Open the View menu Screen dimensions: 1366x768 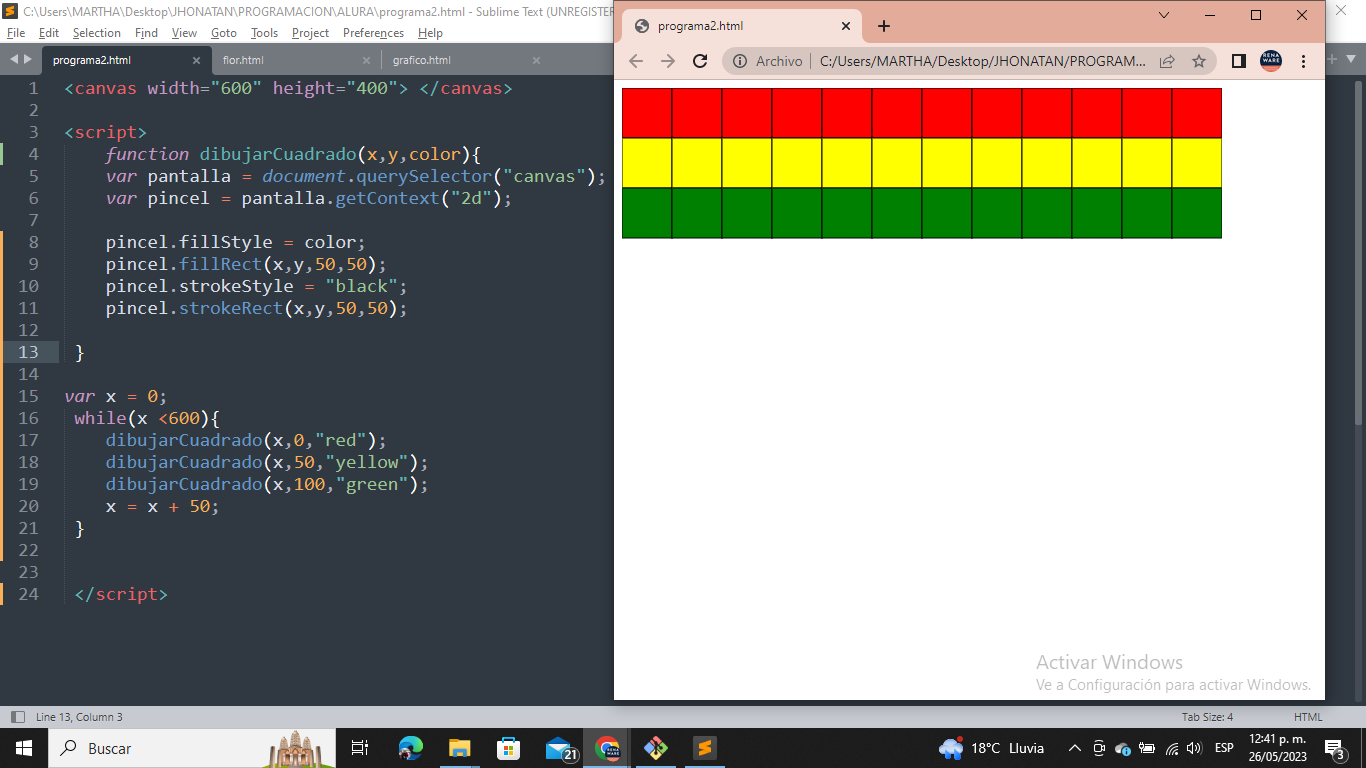(x=184, y=33)
